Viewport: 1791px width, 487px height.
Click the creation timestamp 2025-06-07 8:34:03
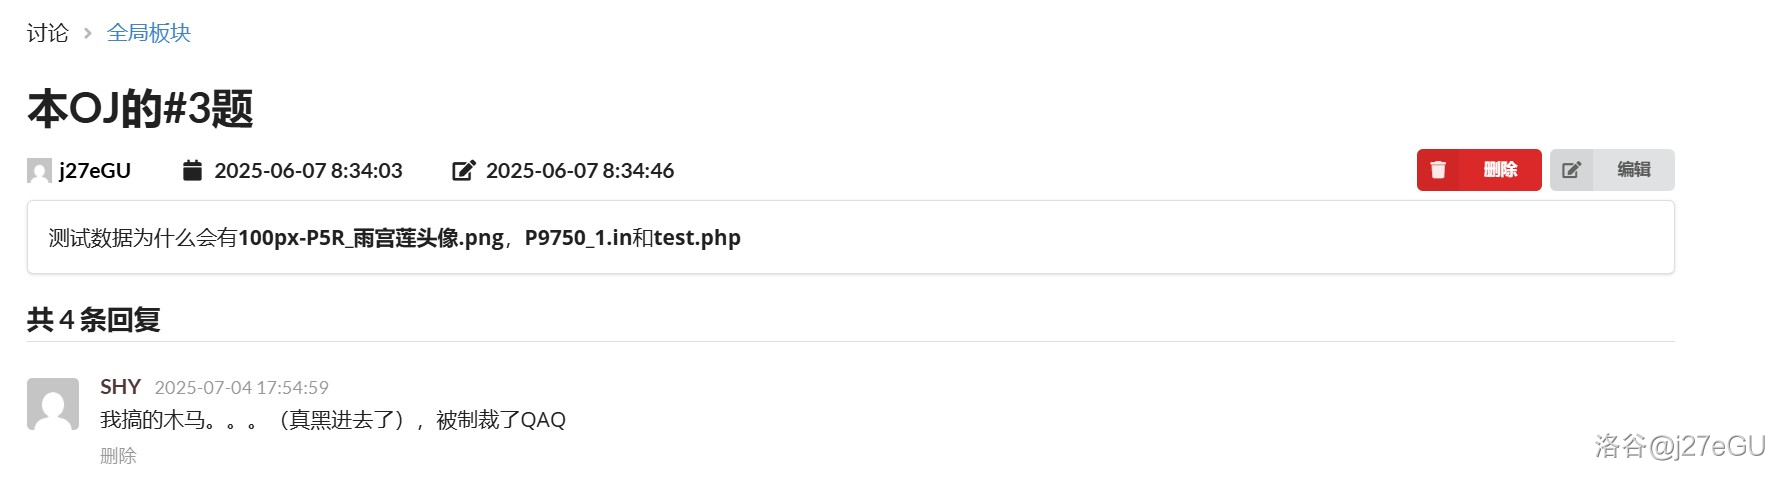(x=308, y=171)
